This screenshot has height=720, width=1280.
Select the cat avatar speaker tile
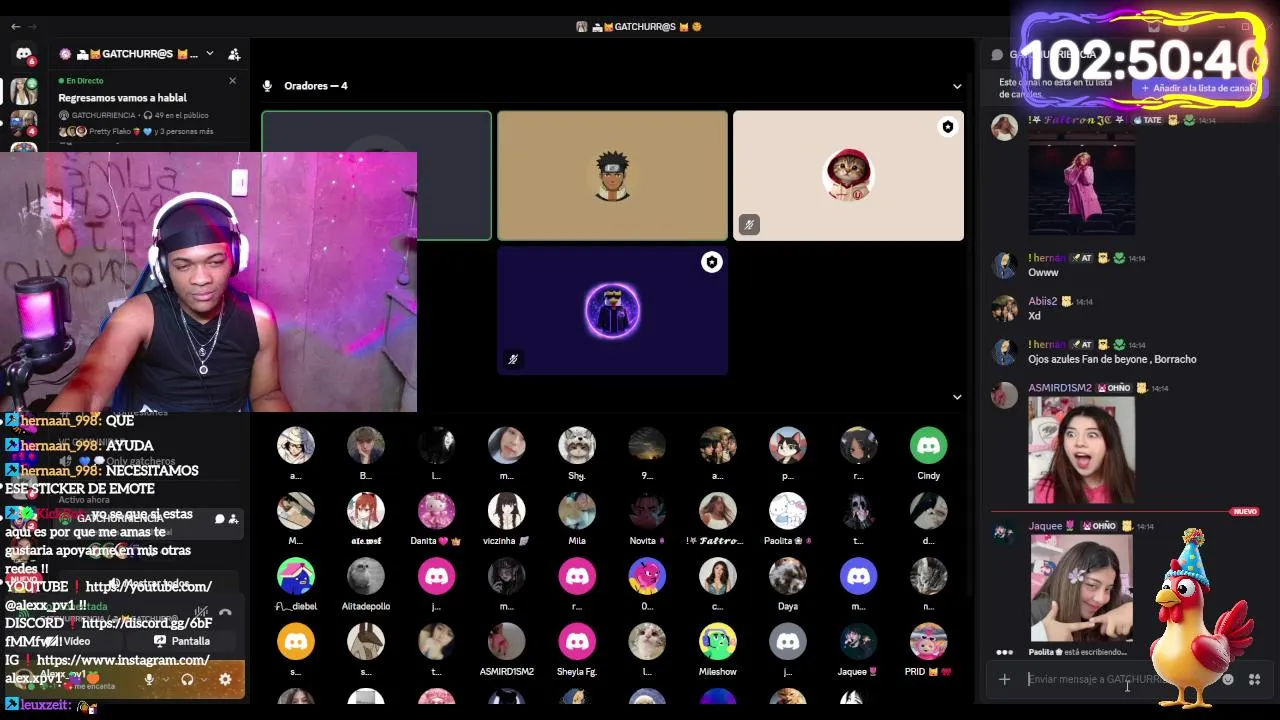(848, 176)
